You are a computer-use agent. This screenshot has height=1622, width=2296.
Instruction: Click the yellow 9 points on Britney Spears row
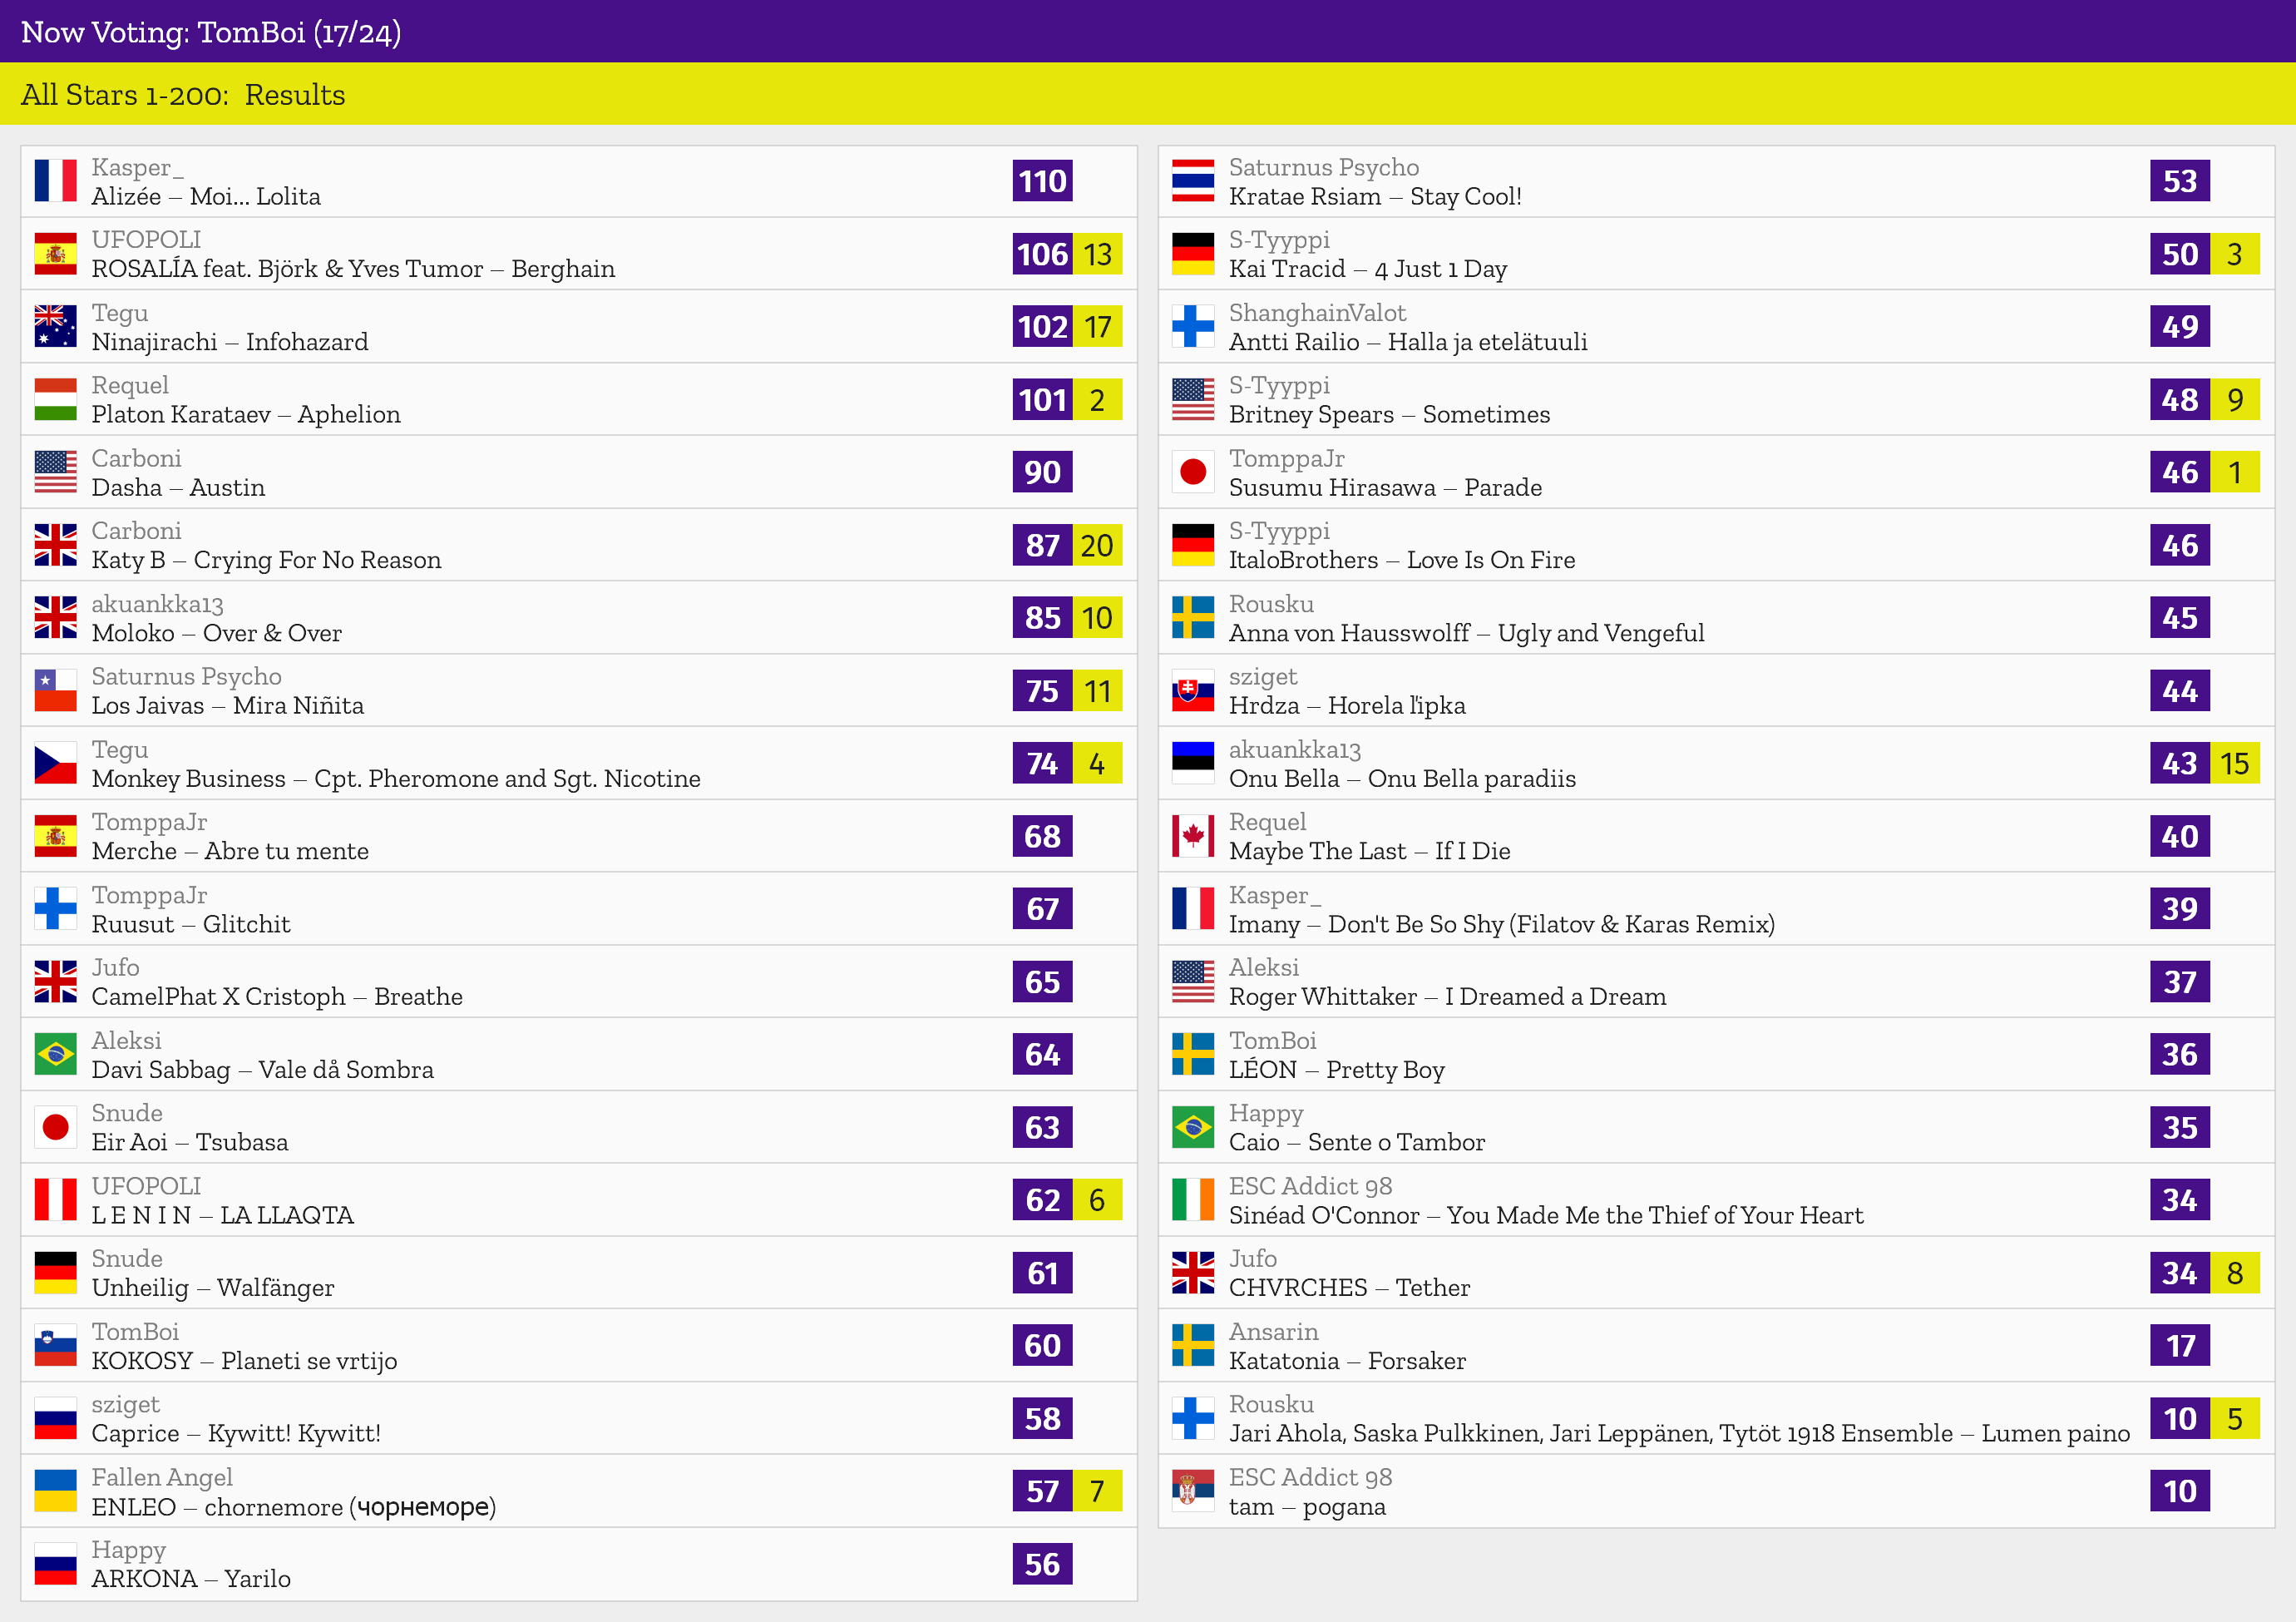tap(2236, 399)
